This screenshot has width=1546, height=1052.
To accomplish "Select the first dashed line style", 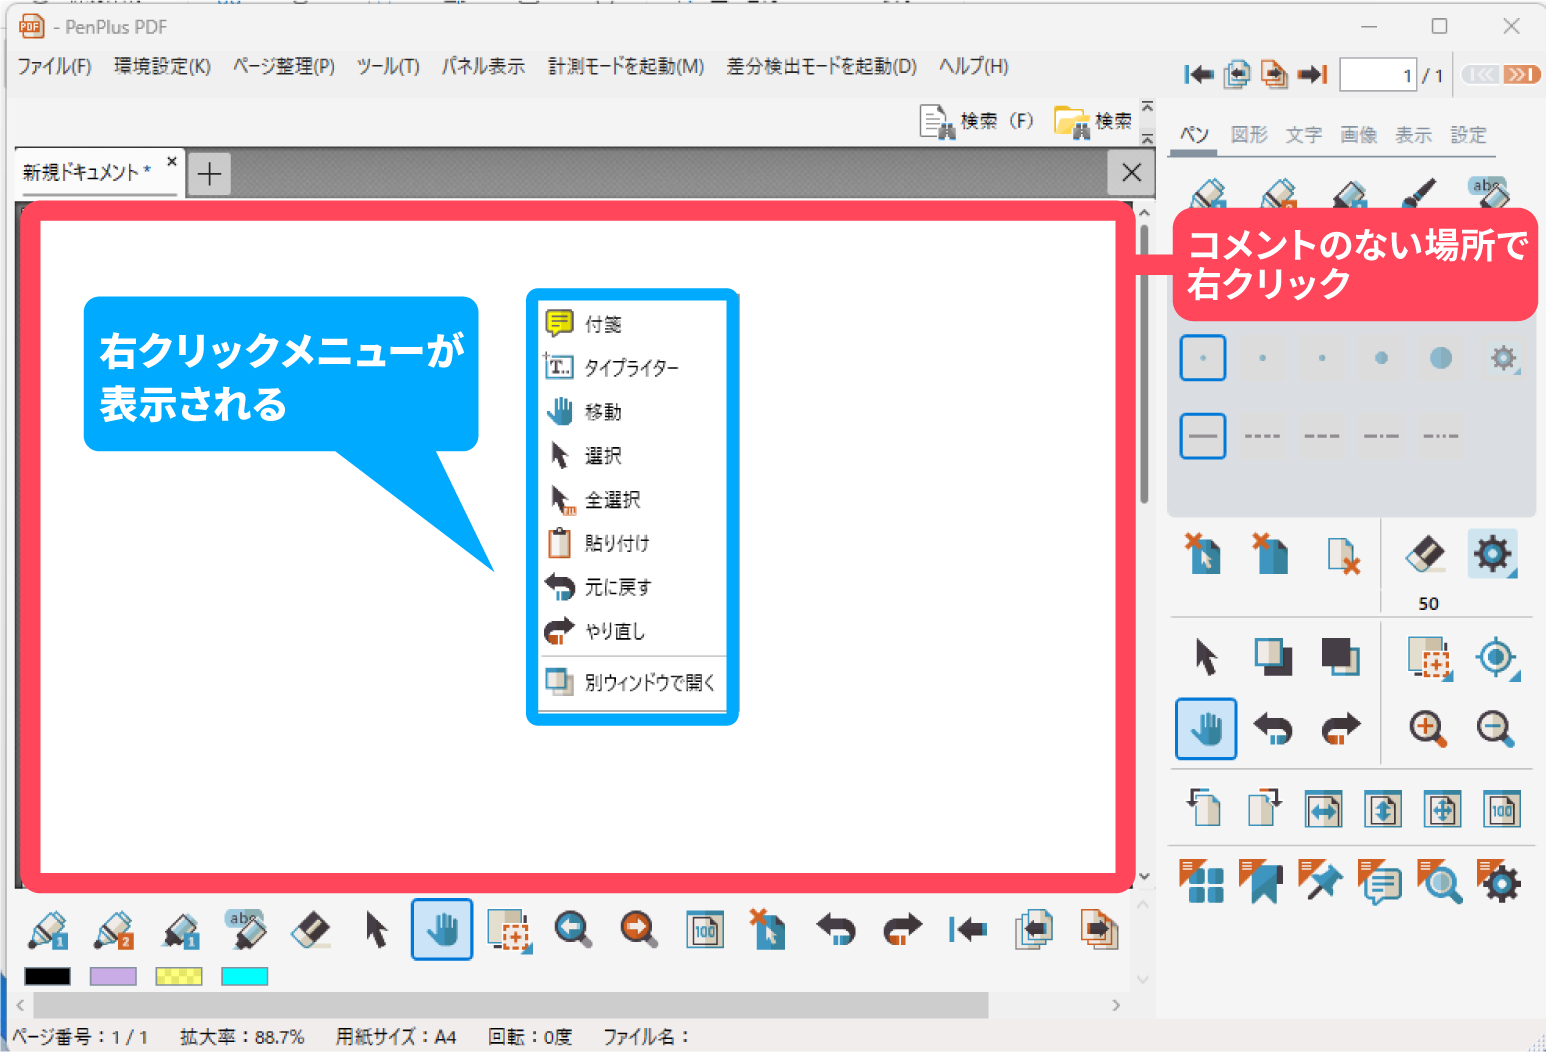I will pyautogui.click(x=1263, y=436).
